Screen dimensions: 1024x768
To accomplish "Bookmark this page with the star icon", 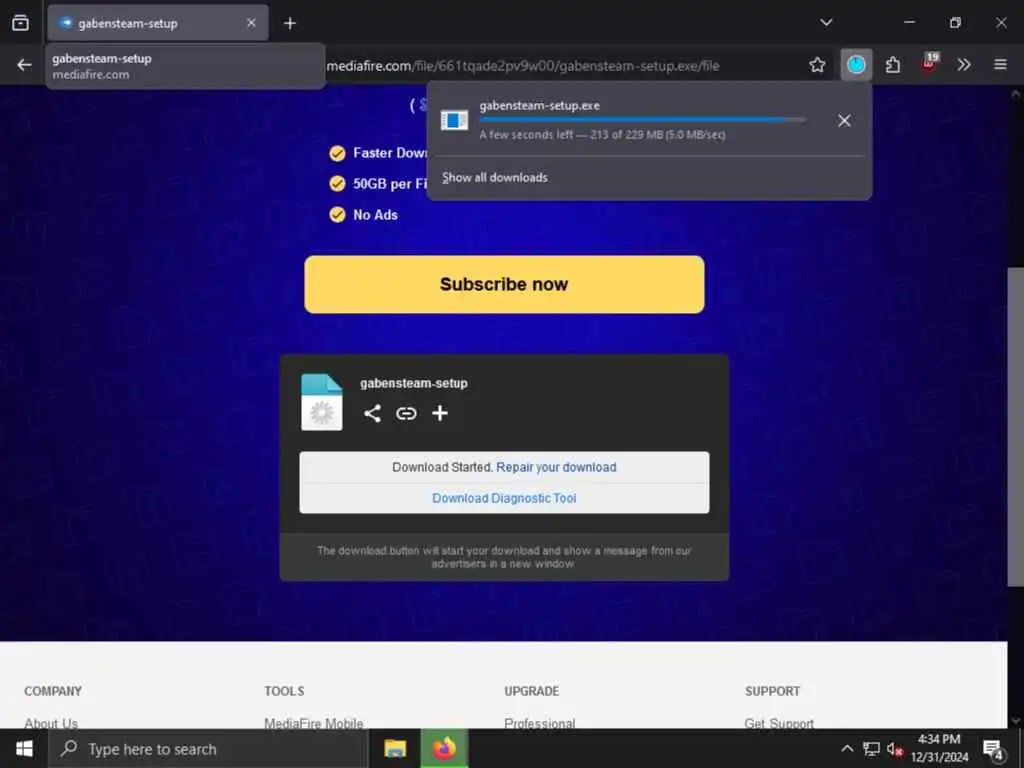I will pos(817,65).
